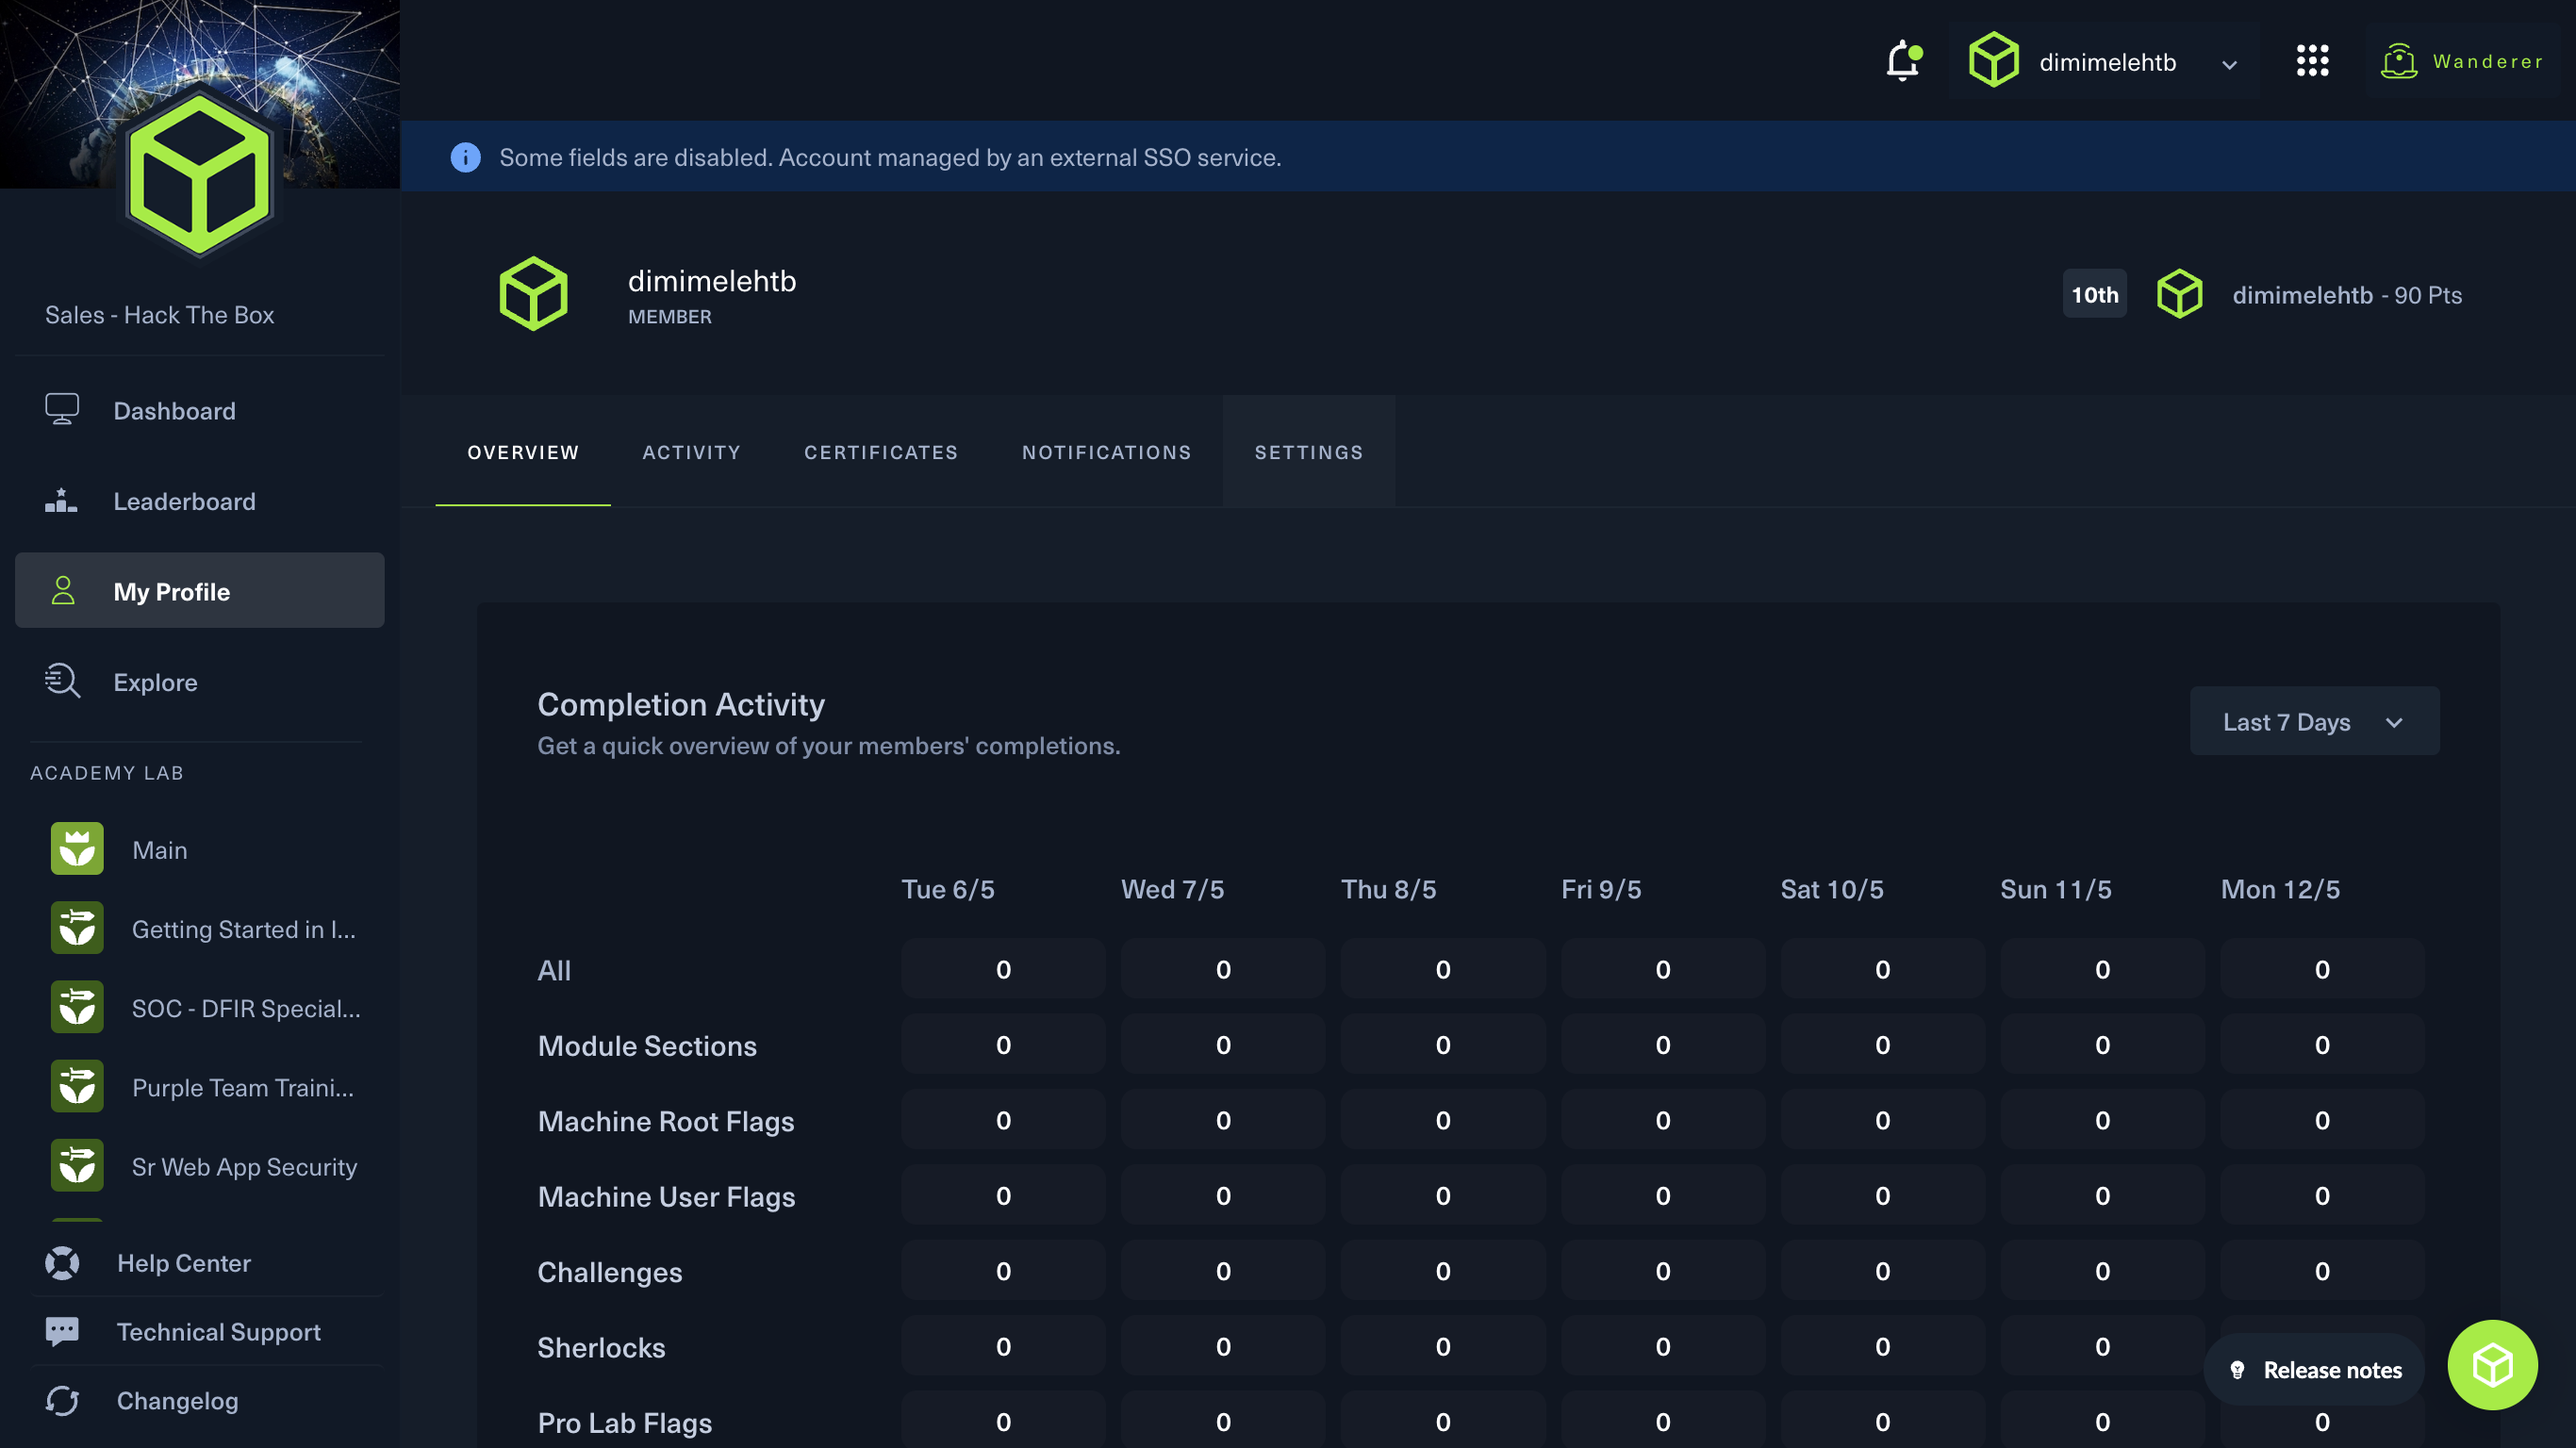Click the cube icon beside 90 Pts ranking
The height and width of the screenshot is (1448, 2576).
[2179, 294]
